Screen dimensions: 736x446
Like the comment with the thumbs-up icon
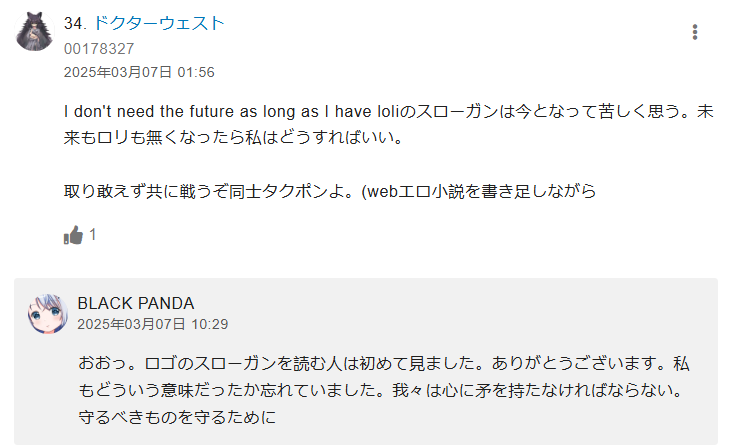tap(73, 235)
